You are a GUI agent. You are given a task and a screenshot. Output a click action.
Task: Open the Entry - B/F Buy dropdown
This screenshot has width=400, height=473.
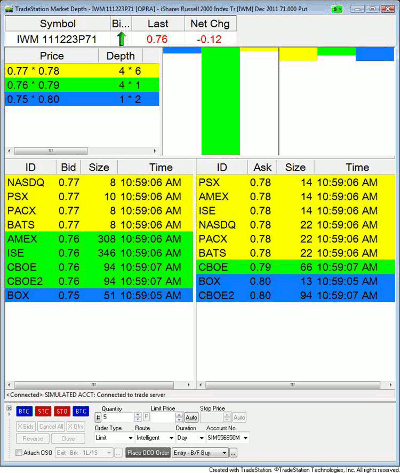tap(200, 453)
